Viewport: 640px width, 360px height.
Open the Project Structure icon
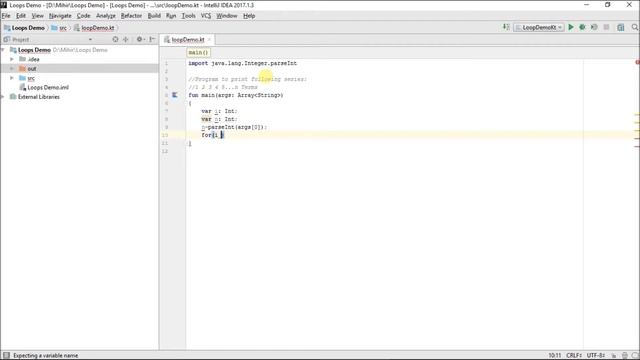[621, 27]
